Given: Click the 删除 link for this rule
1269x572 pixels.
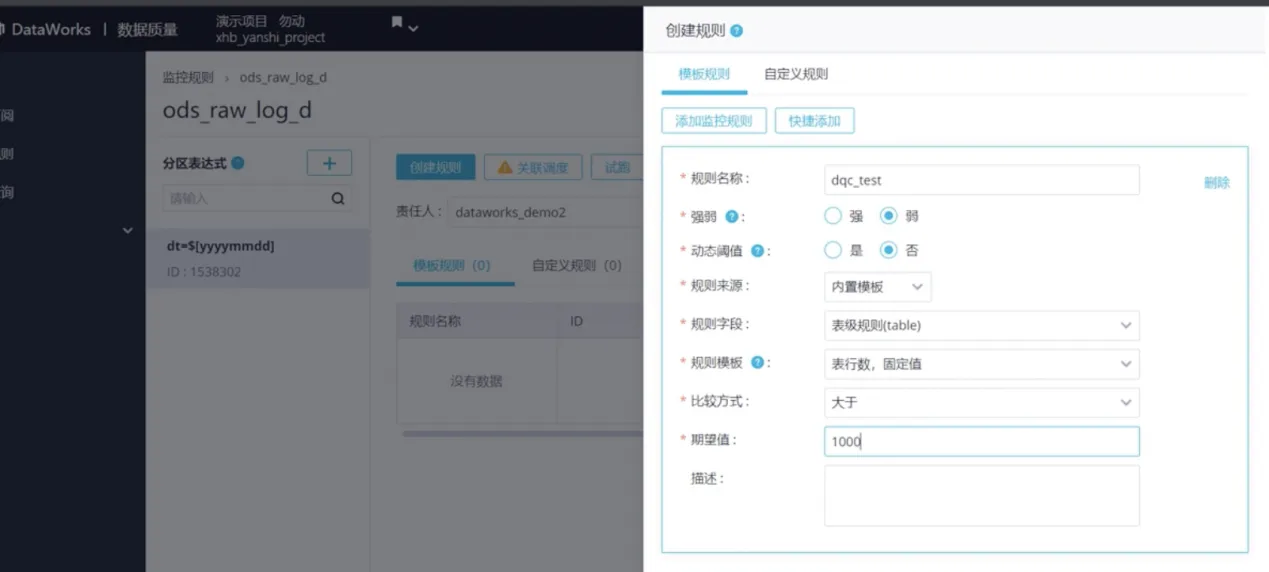Looking at the screenshot, I should (x=1217, y=183).
